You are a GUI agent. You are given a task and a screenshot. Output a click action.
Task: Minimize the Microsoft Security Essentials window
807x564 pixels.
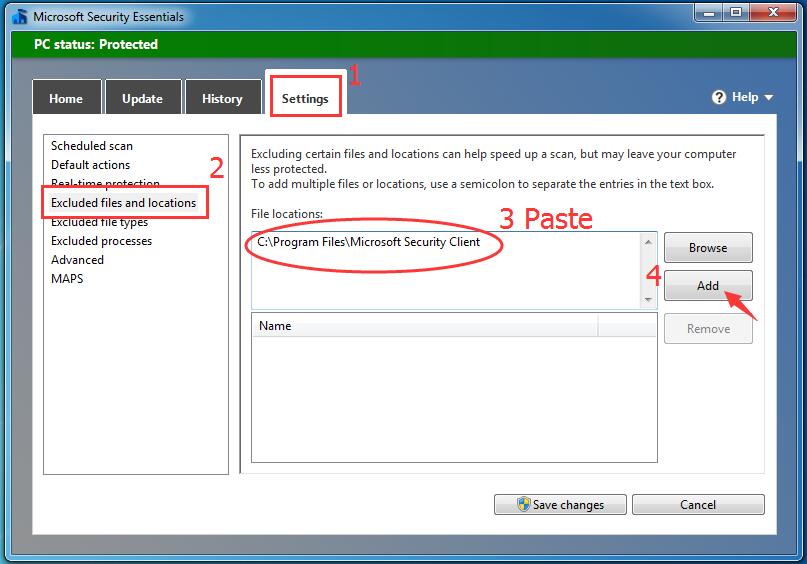709,12
